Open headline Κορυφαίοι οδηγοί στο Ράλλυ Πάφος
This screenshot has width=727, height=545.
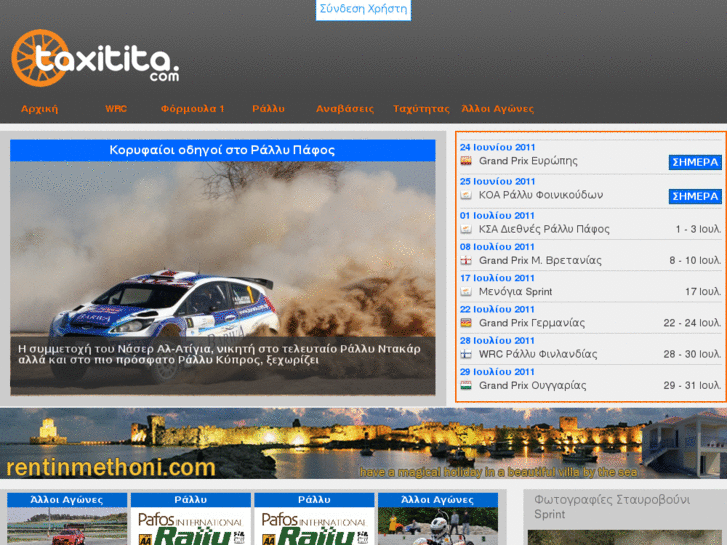[223, 150]
